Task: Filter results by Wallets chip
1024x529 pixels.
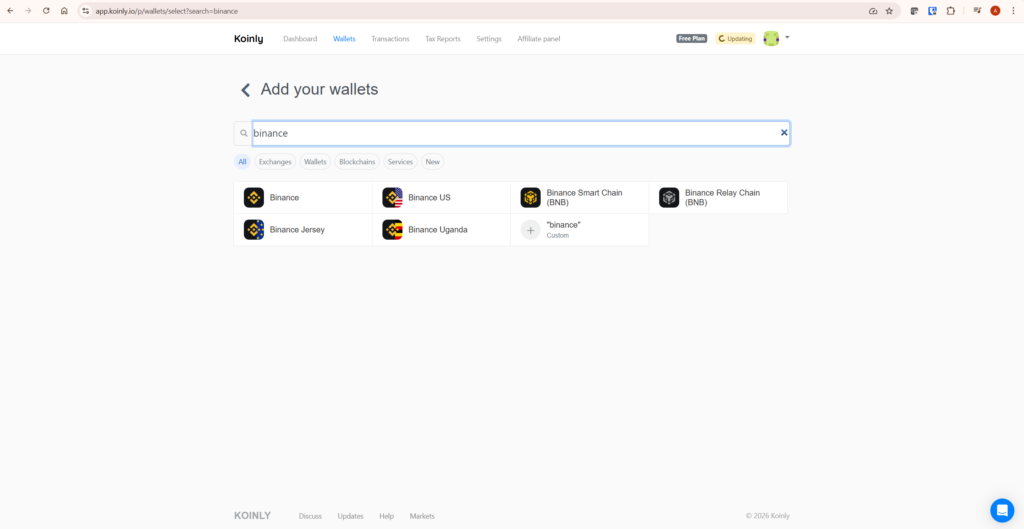Action: click(315, 161)
